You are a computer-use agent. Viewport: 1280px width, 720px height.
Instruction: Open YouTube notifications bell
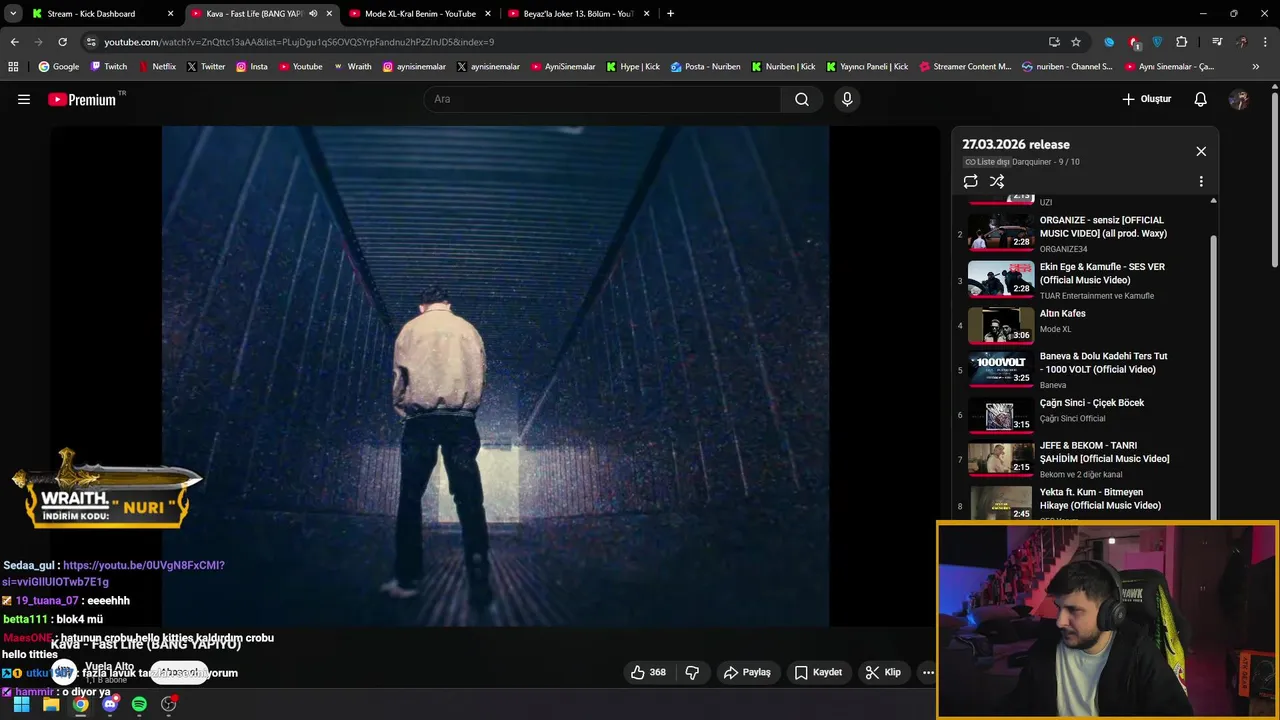[1200, 99]
